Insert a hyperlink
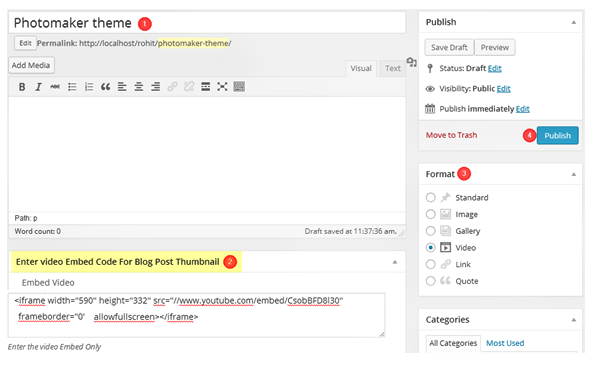This screenshot has width=595, height=368. click(172, 87)
